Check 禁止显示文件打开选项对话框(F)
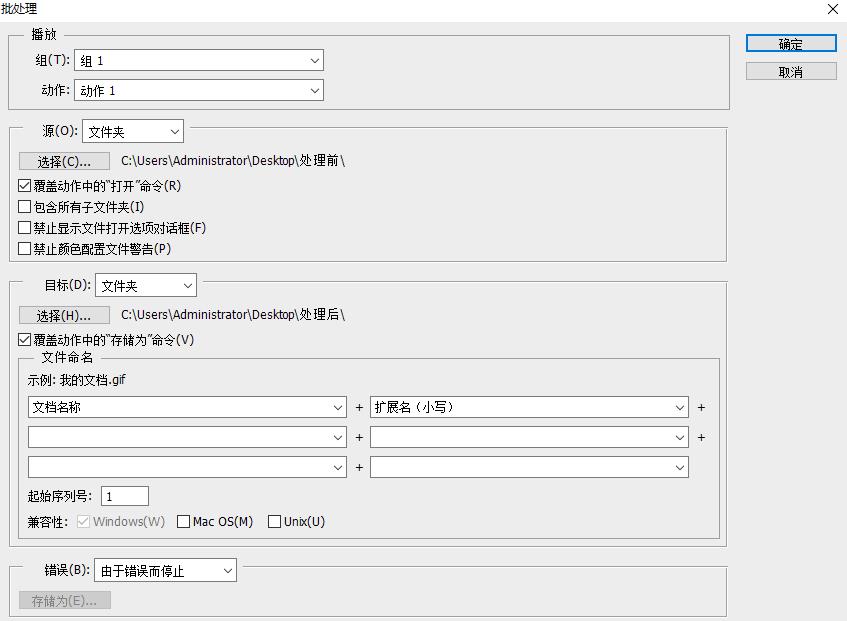847x621 pixels. [24, 228]
